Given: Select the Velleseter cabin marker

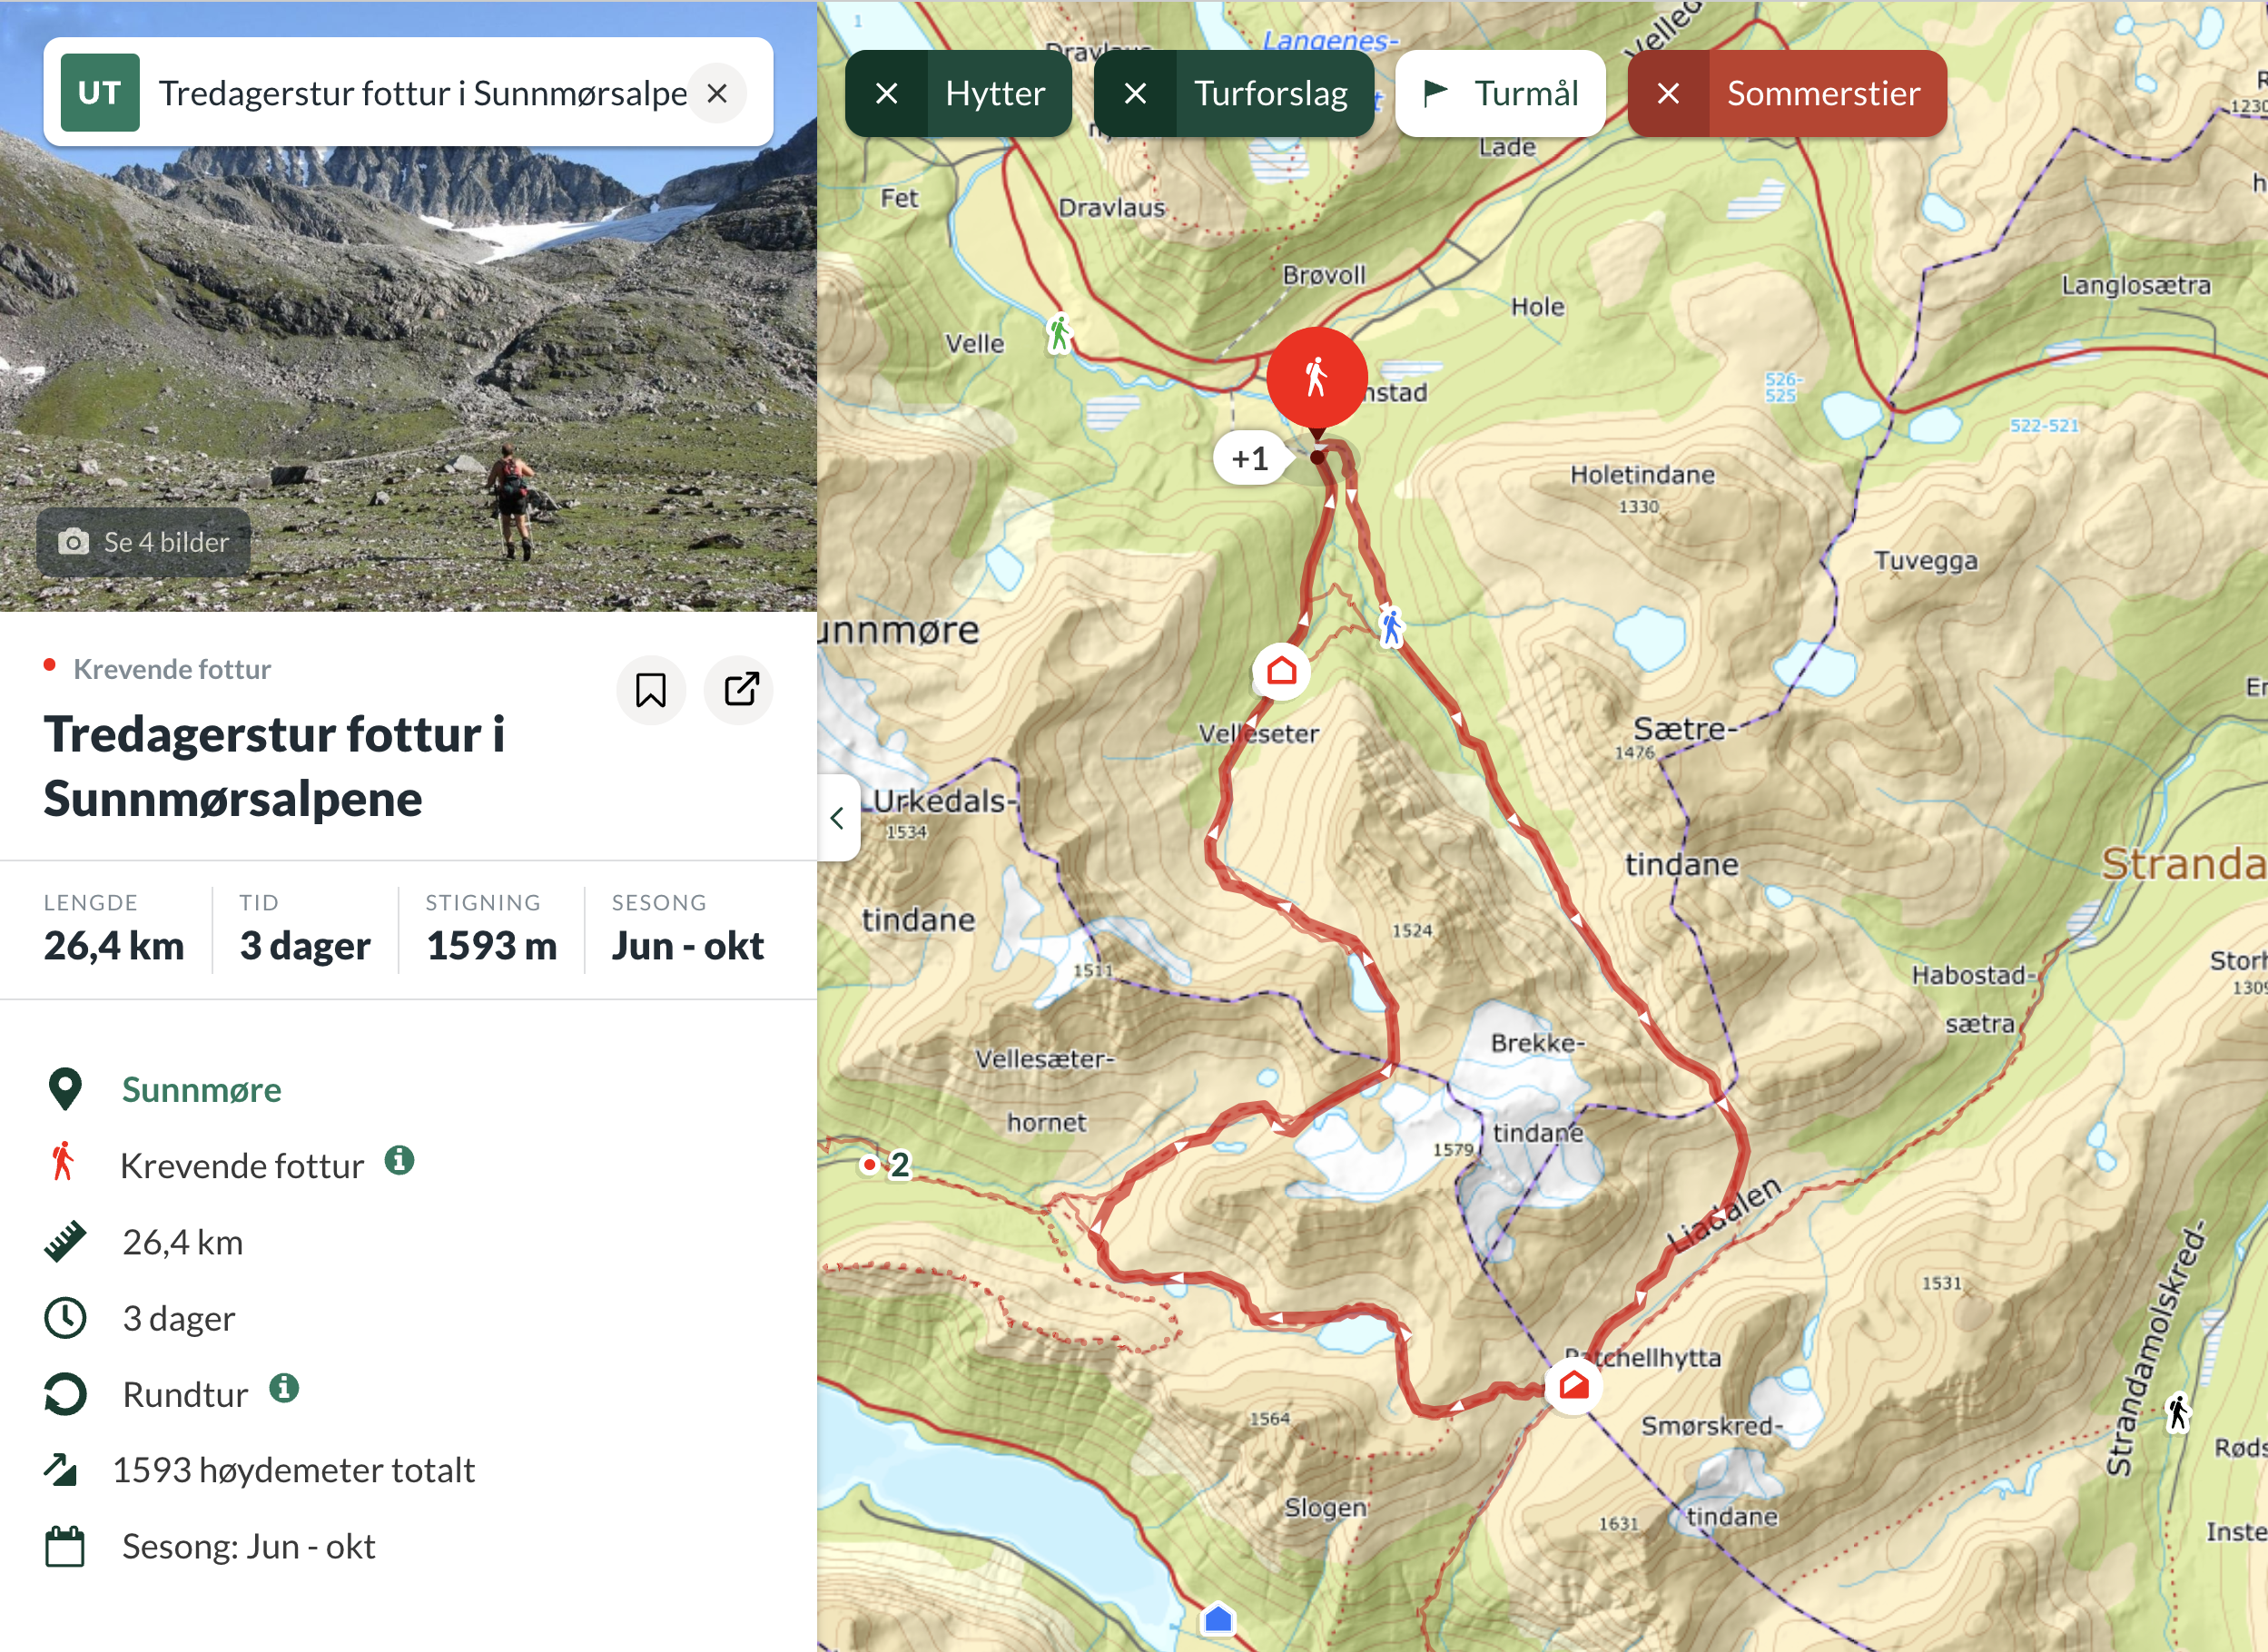Looking at the screenshot, I should pyautogui.click(x=1281, y=671).
